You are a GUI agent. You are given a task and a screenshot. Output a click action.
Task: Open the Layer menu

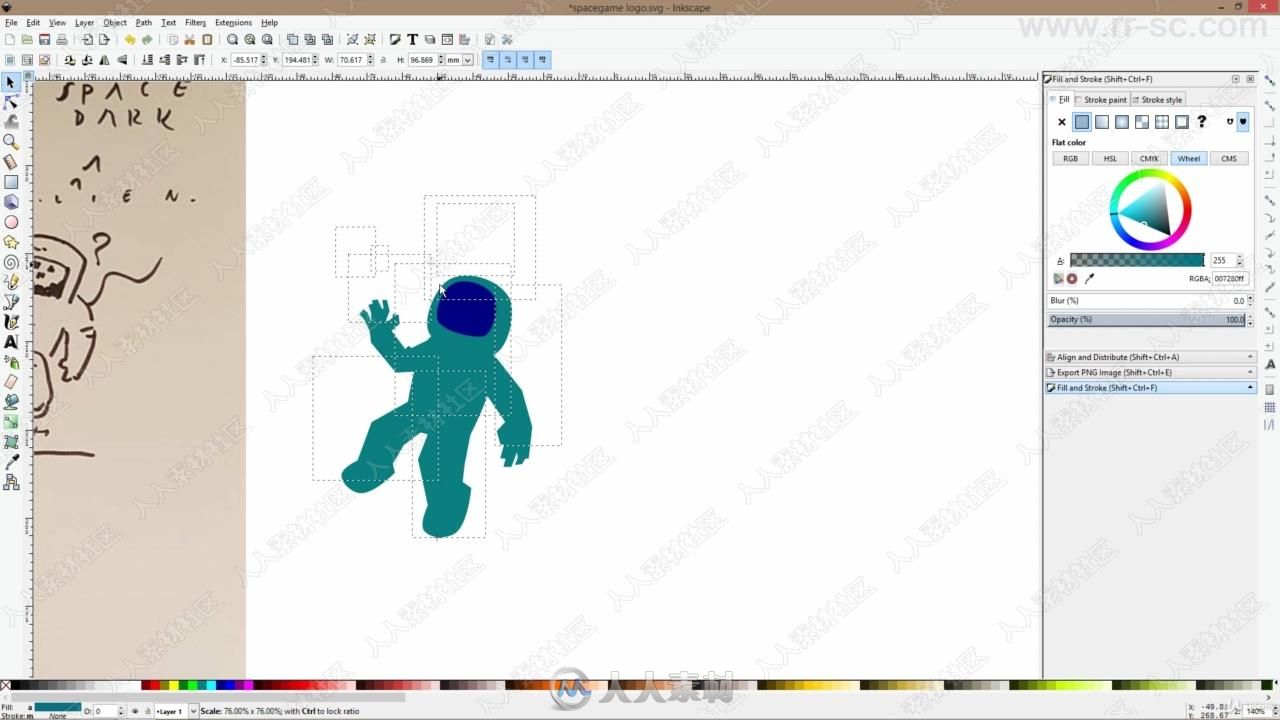[x=85, y=22]
